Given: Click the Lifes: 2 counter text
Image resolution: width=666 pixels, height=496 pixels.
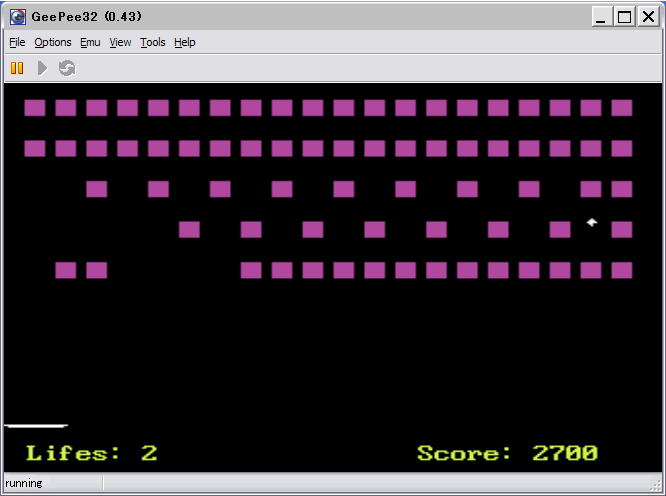Looking at the screenshot, I should pyautogui.click(x=91, y=453).
